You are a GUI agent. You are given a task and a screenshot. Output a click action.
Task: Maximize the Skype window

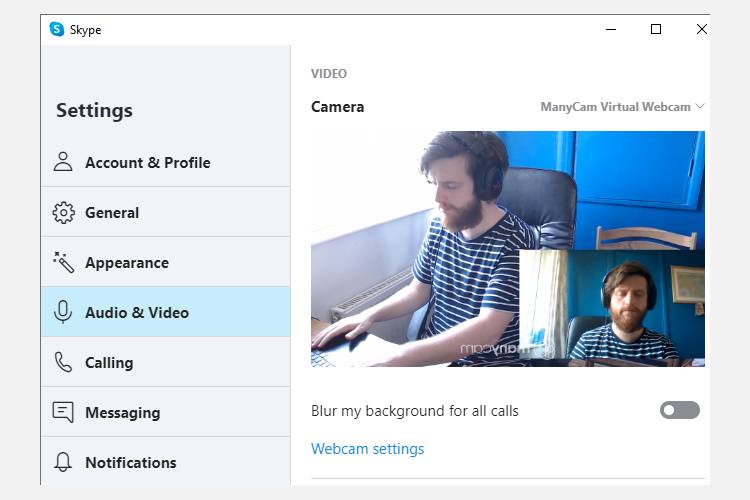(x=656, y=29)
